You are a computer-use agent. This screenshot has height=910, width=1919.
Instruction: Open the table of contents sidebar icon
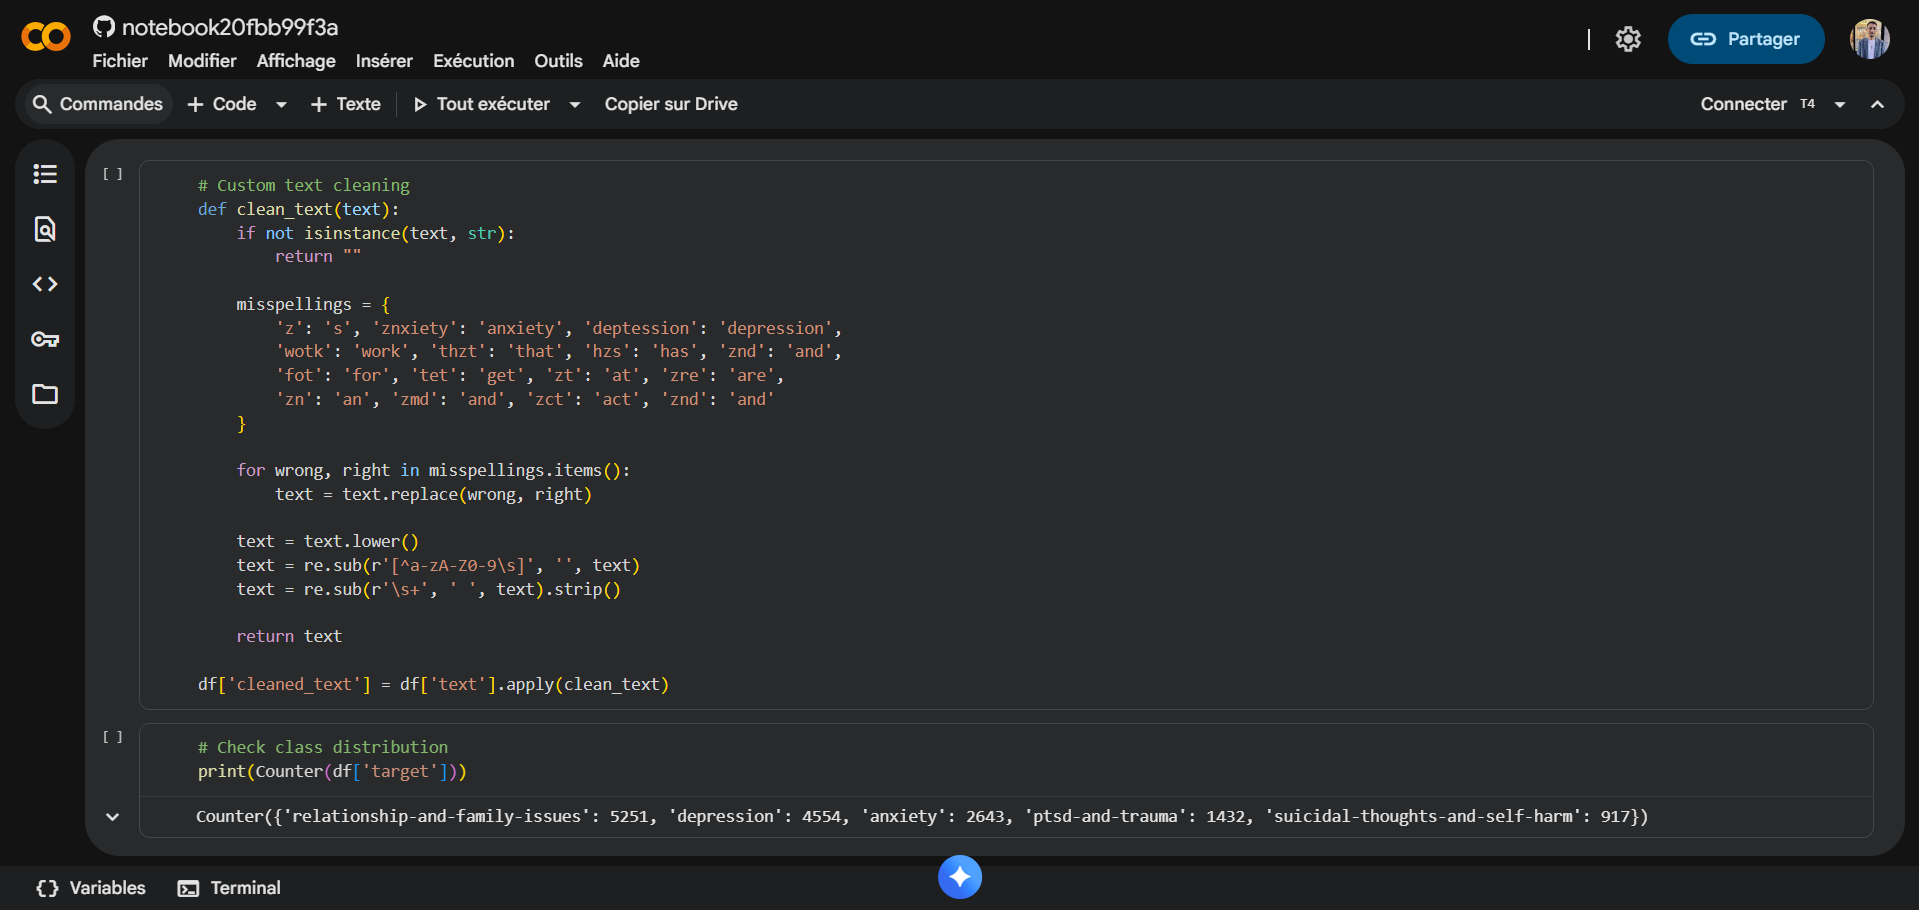pyautogui.click(x=45, y=174)
